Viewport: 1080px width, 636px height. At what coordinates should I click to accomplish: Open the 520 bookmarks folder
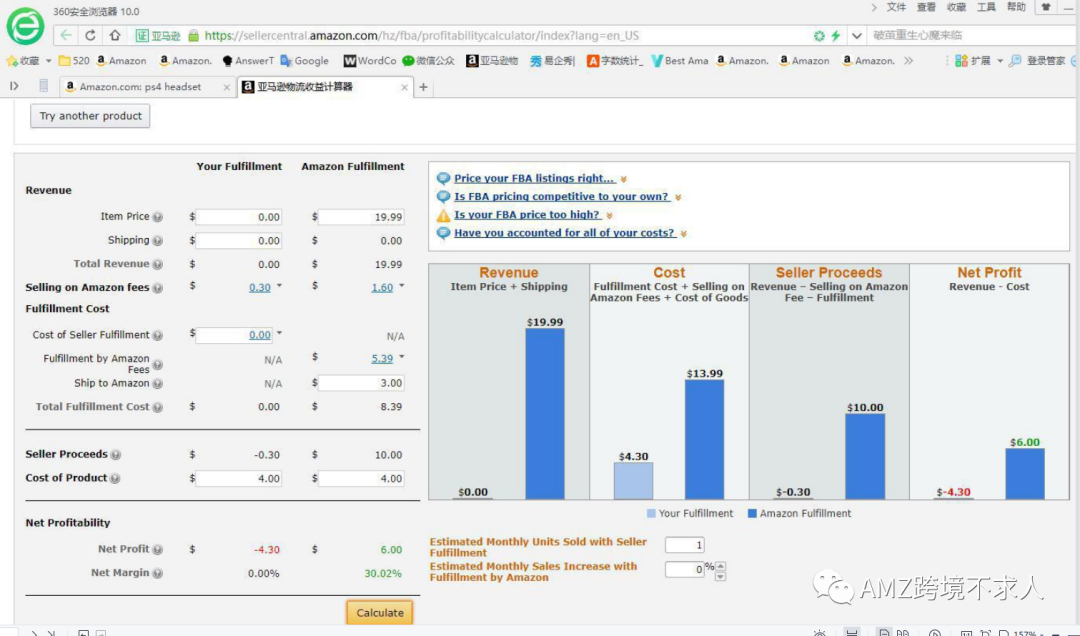[74, 61]
